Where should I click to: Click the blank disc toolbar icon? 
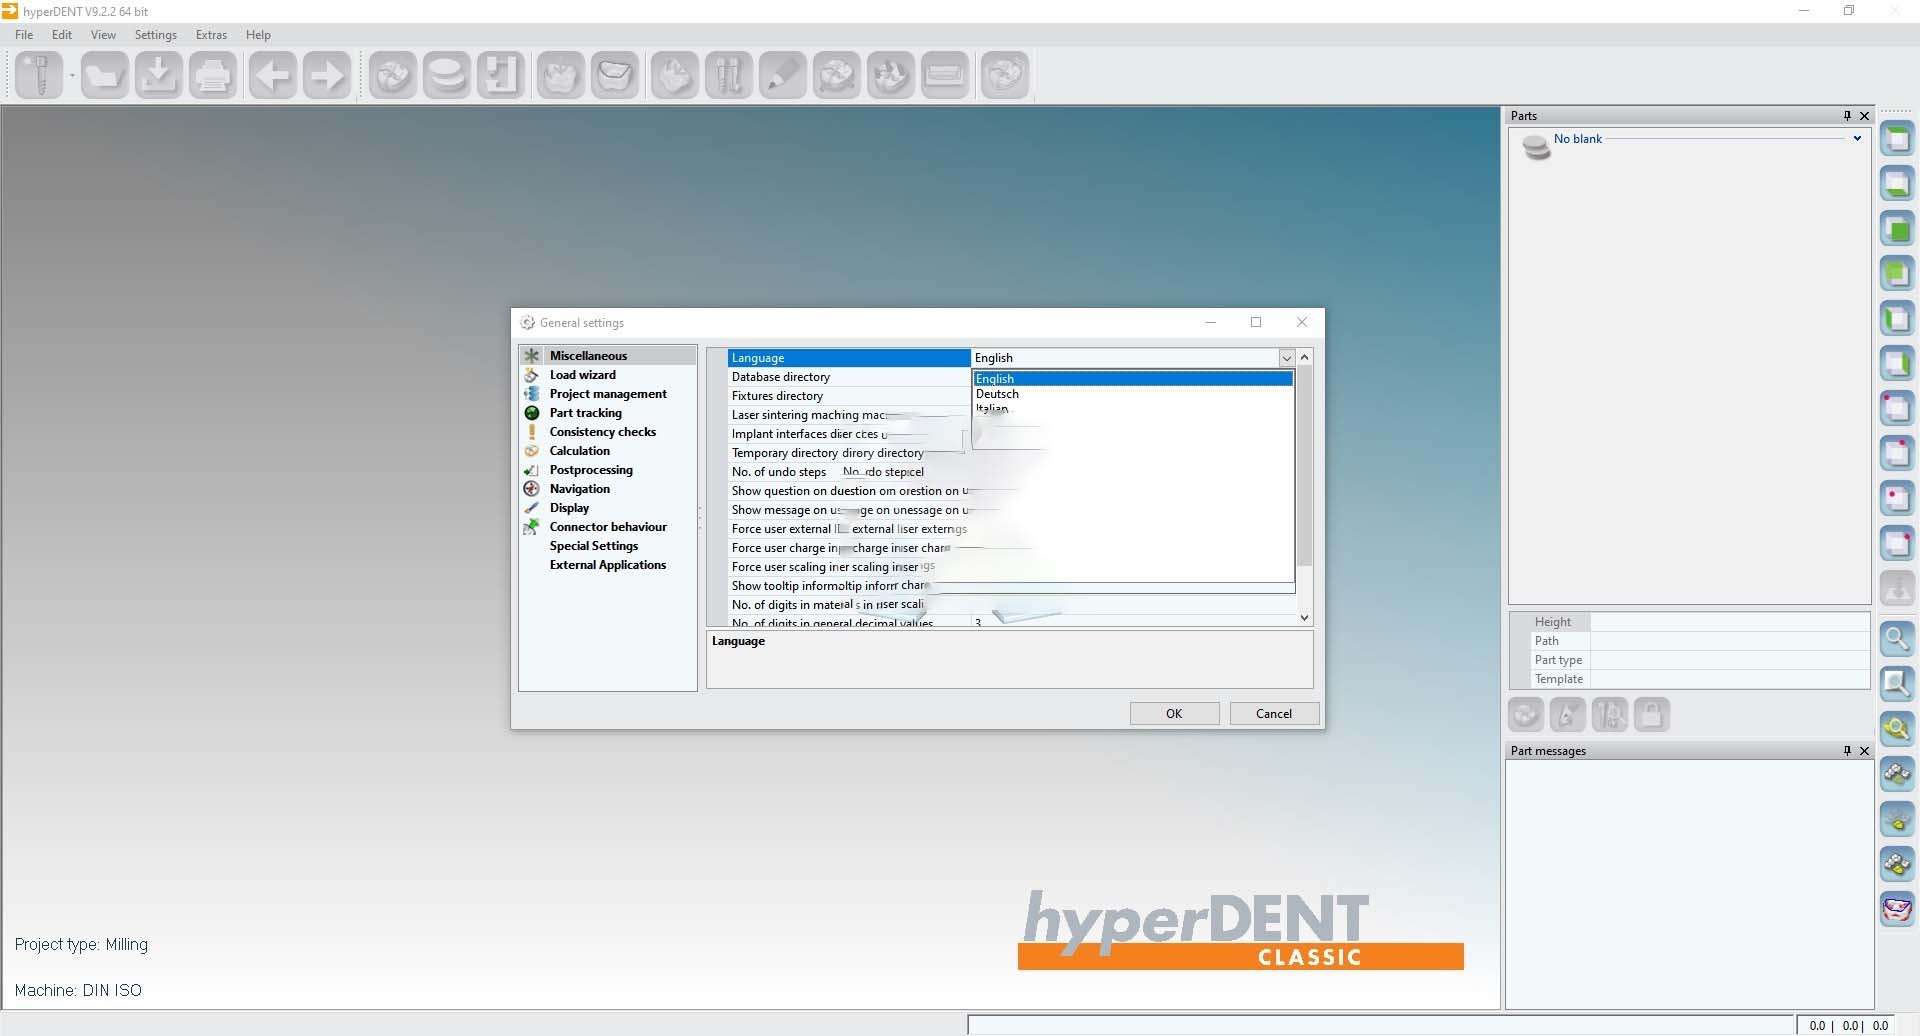point(446,75)
